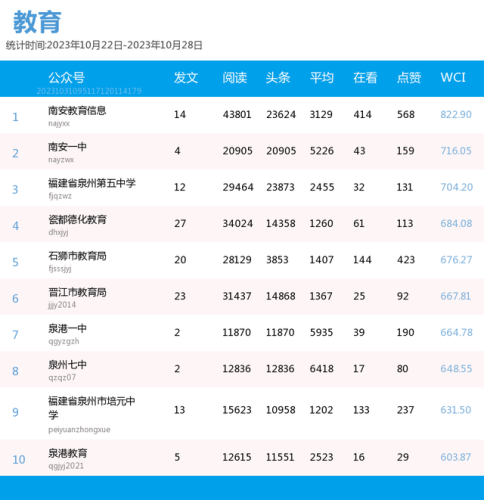Click the average value 5226
This screenshot has width=484, height=500.
[322, 151]
